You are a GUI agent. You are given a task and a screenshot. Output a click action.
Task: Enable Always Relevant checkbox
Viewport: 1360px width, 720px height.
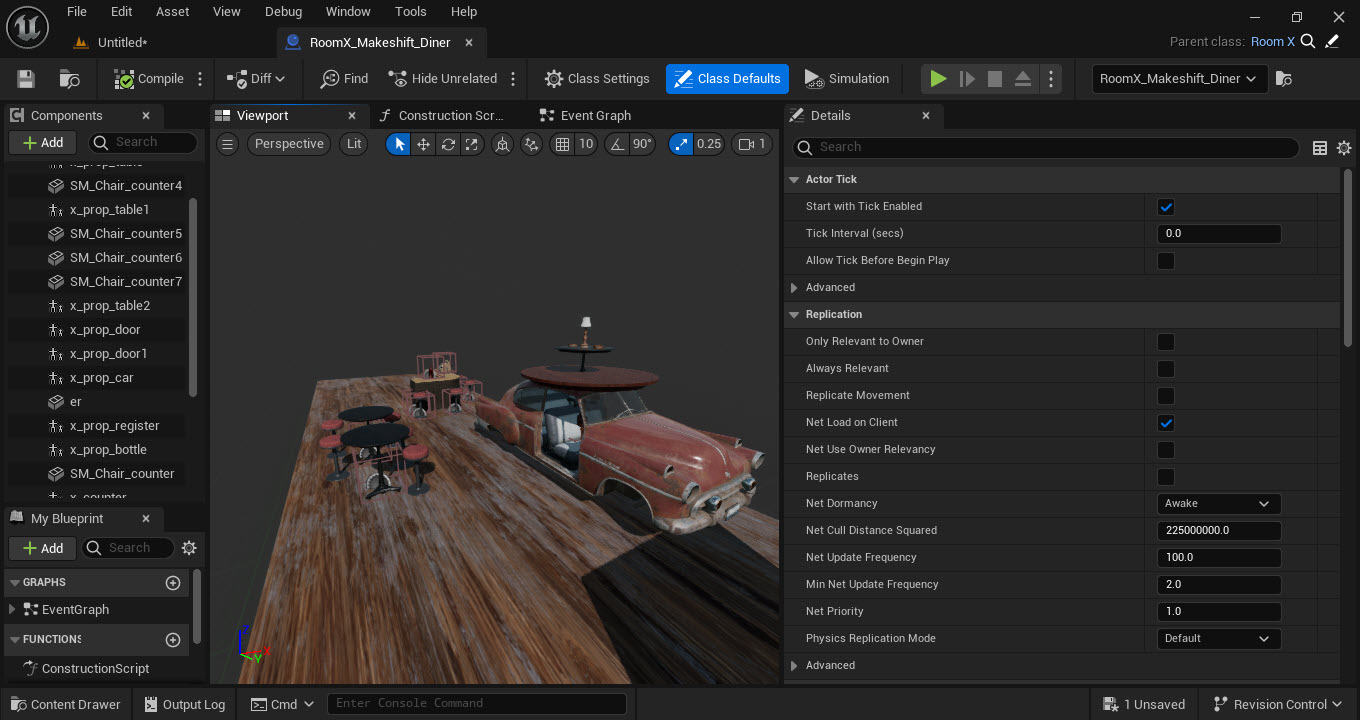(1165, 369)
